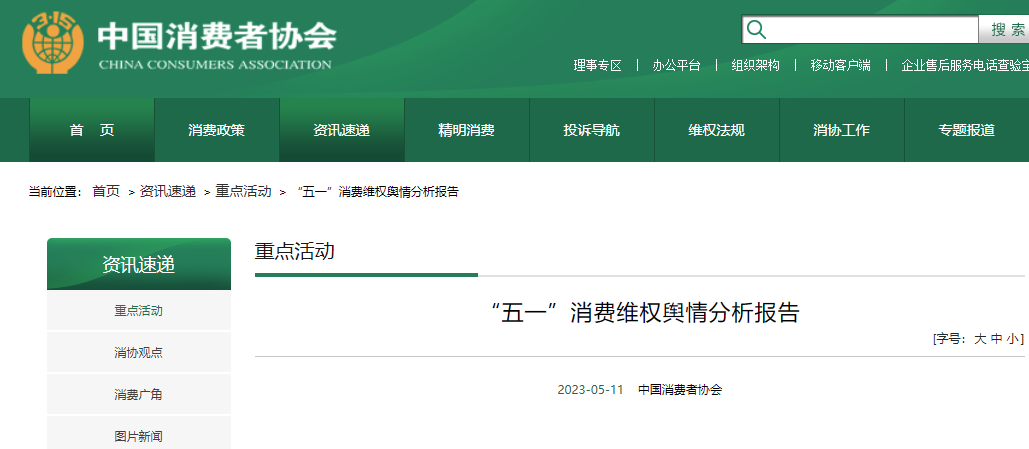Open the 消费政策 navigation menu
Image resolution: width=1029 pixels, height=449 pixels.
pos(216,130)
